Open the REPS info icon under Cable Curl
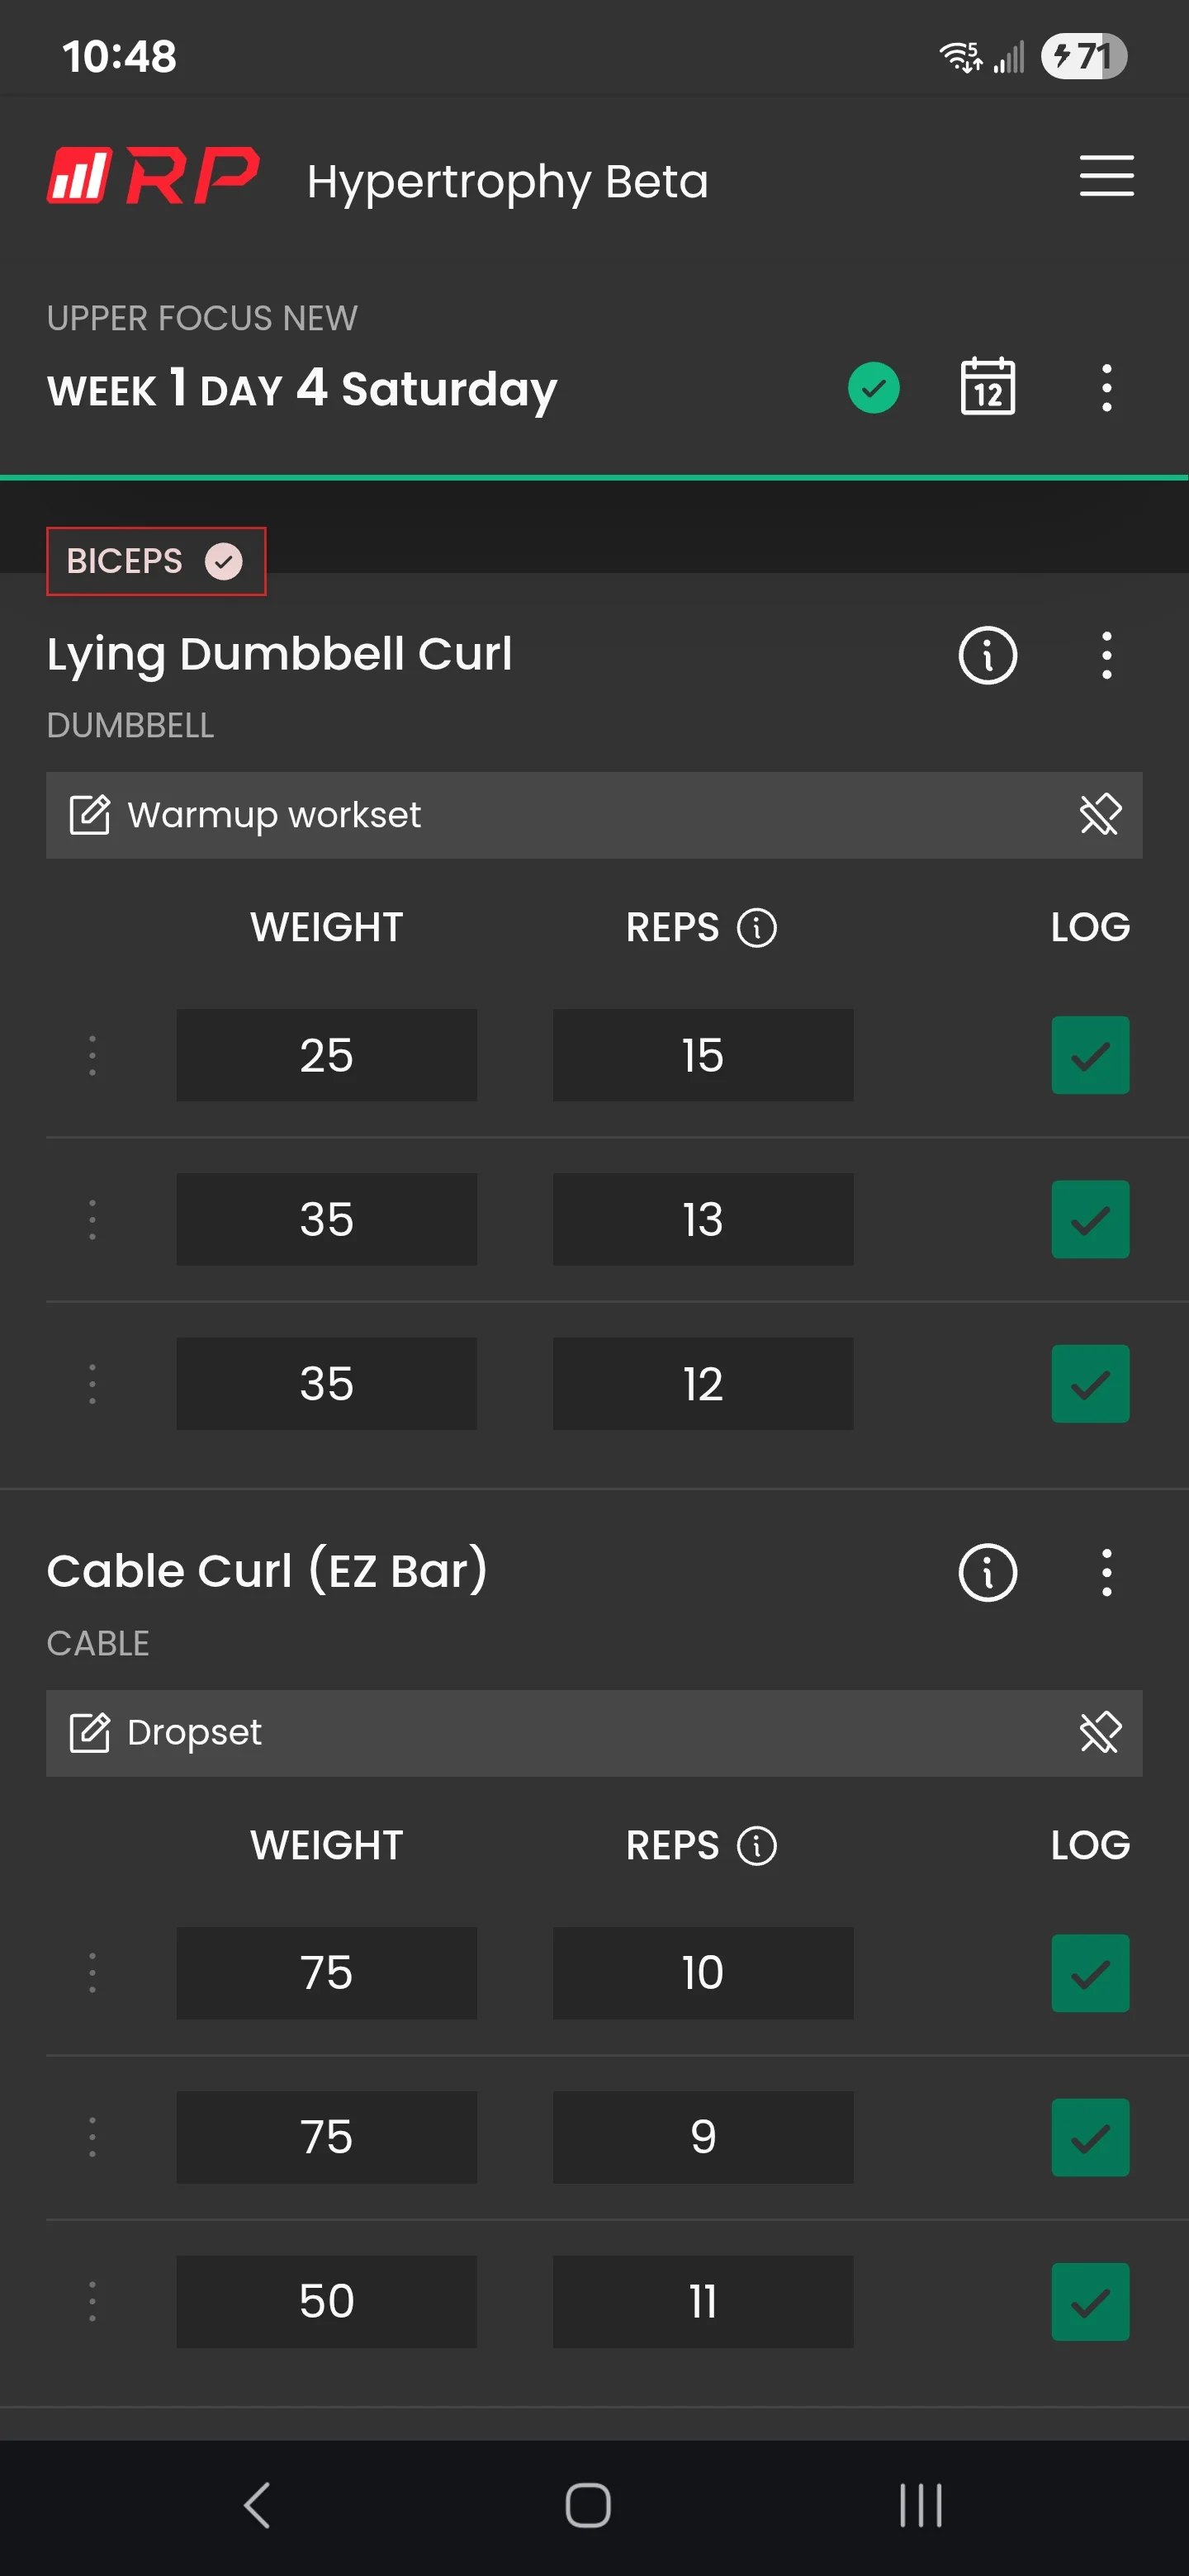Viewport: 1189px width, 2576px height. click(756, 1846)
